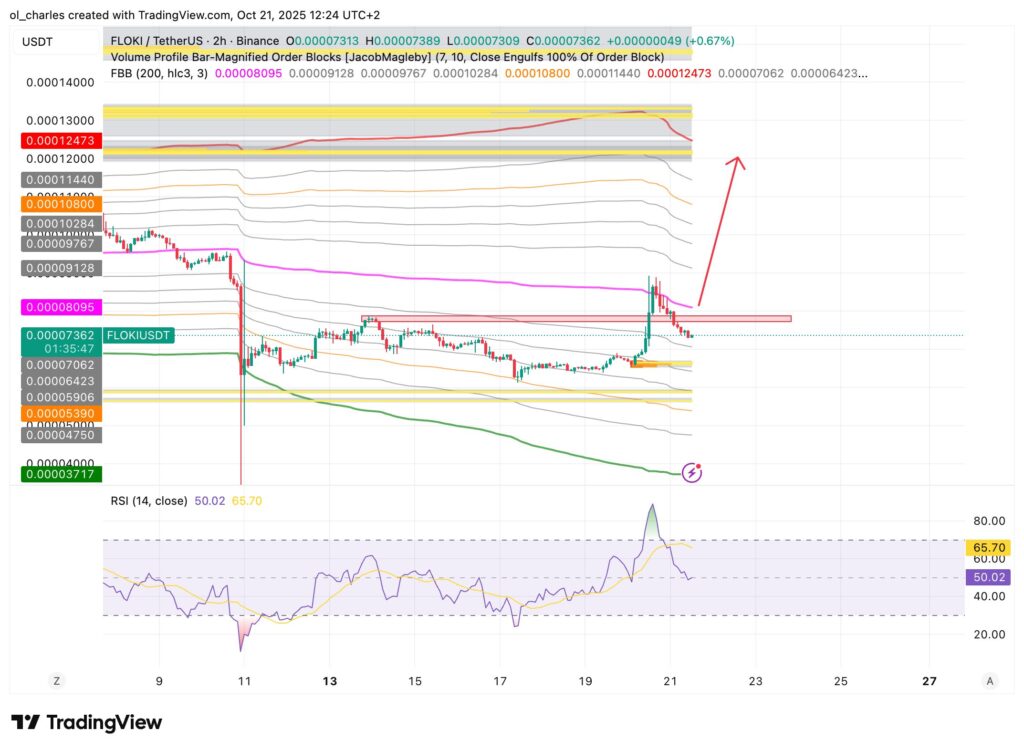Select the pink resistance rectangle drawing

(x=576, y=319)
